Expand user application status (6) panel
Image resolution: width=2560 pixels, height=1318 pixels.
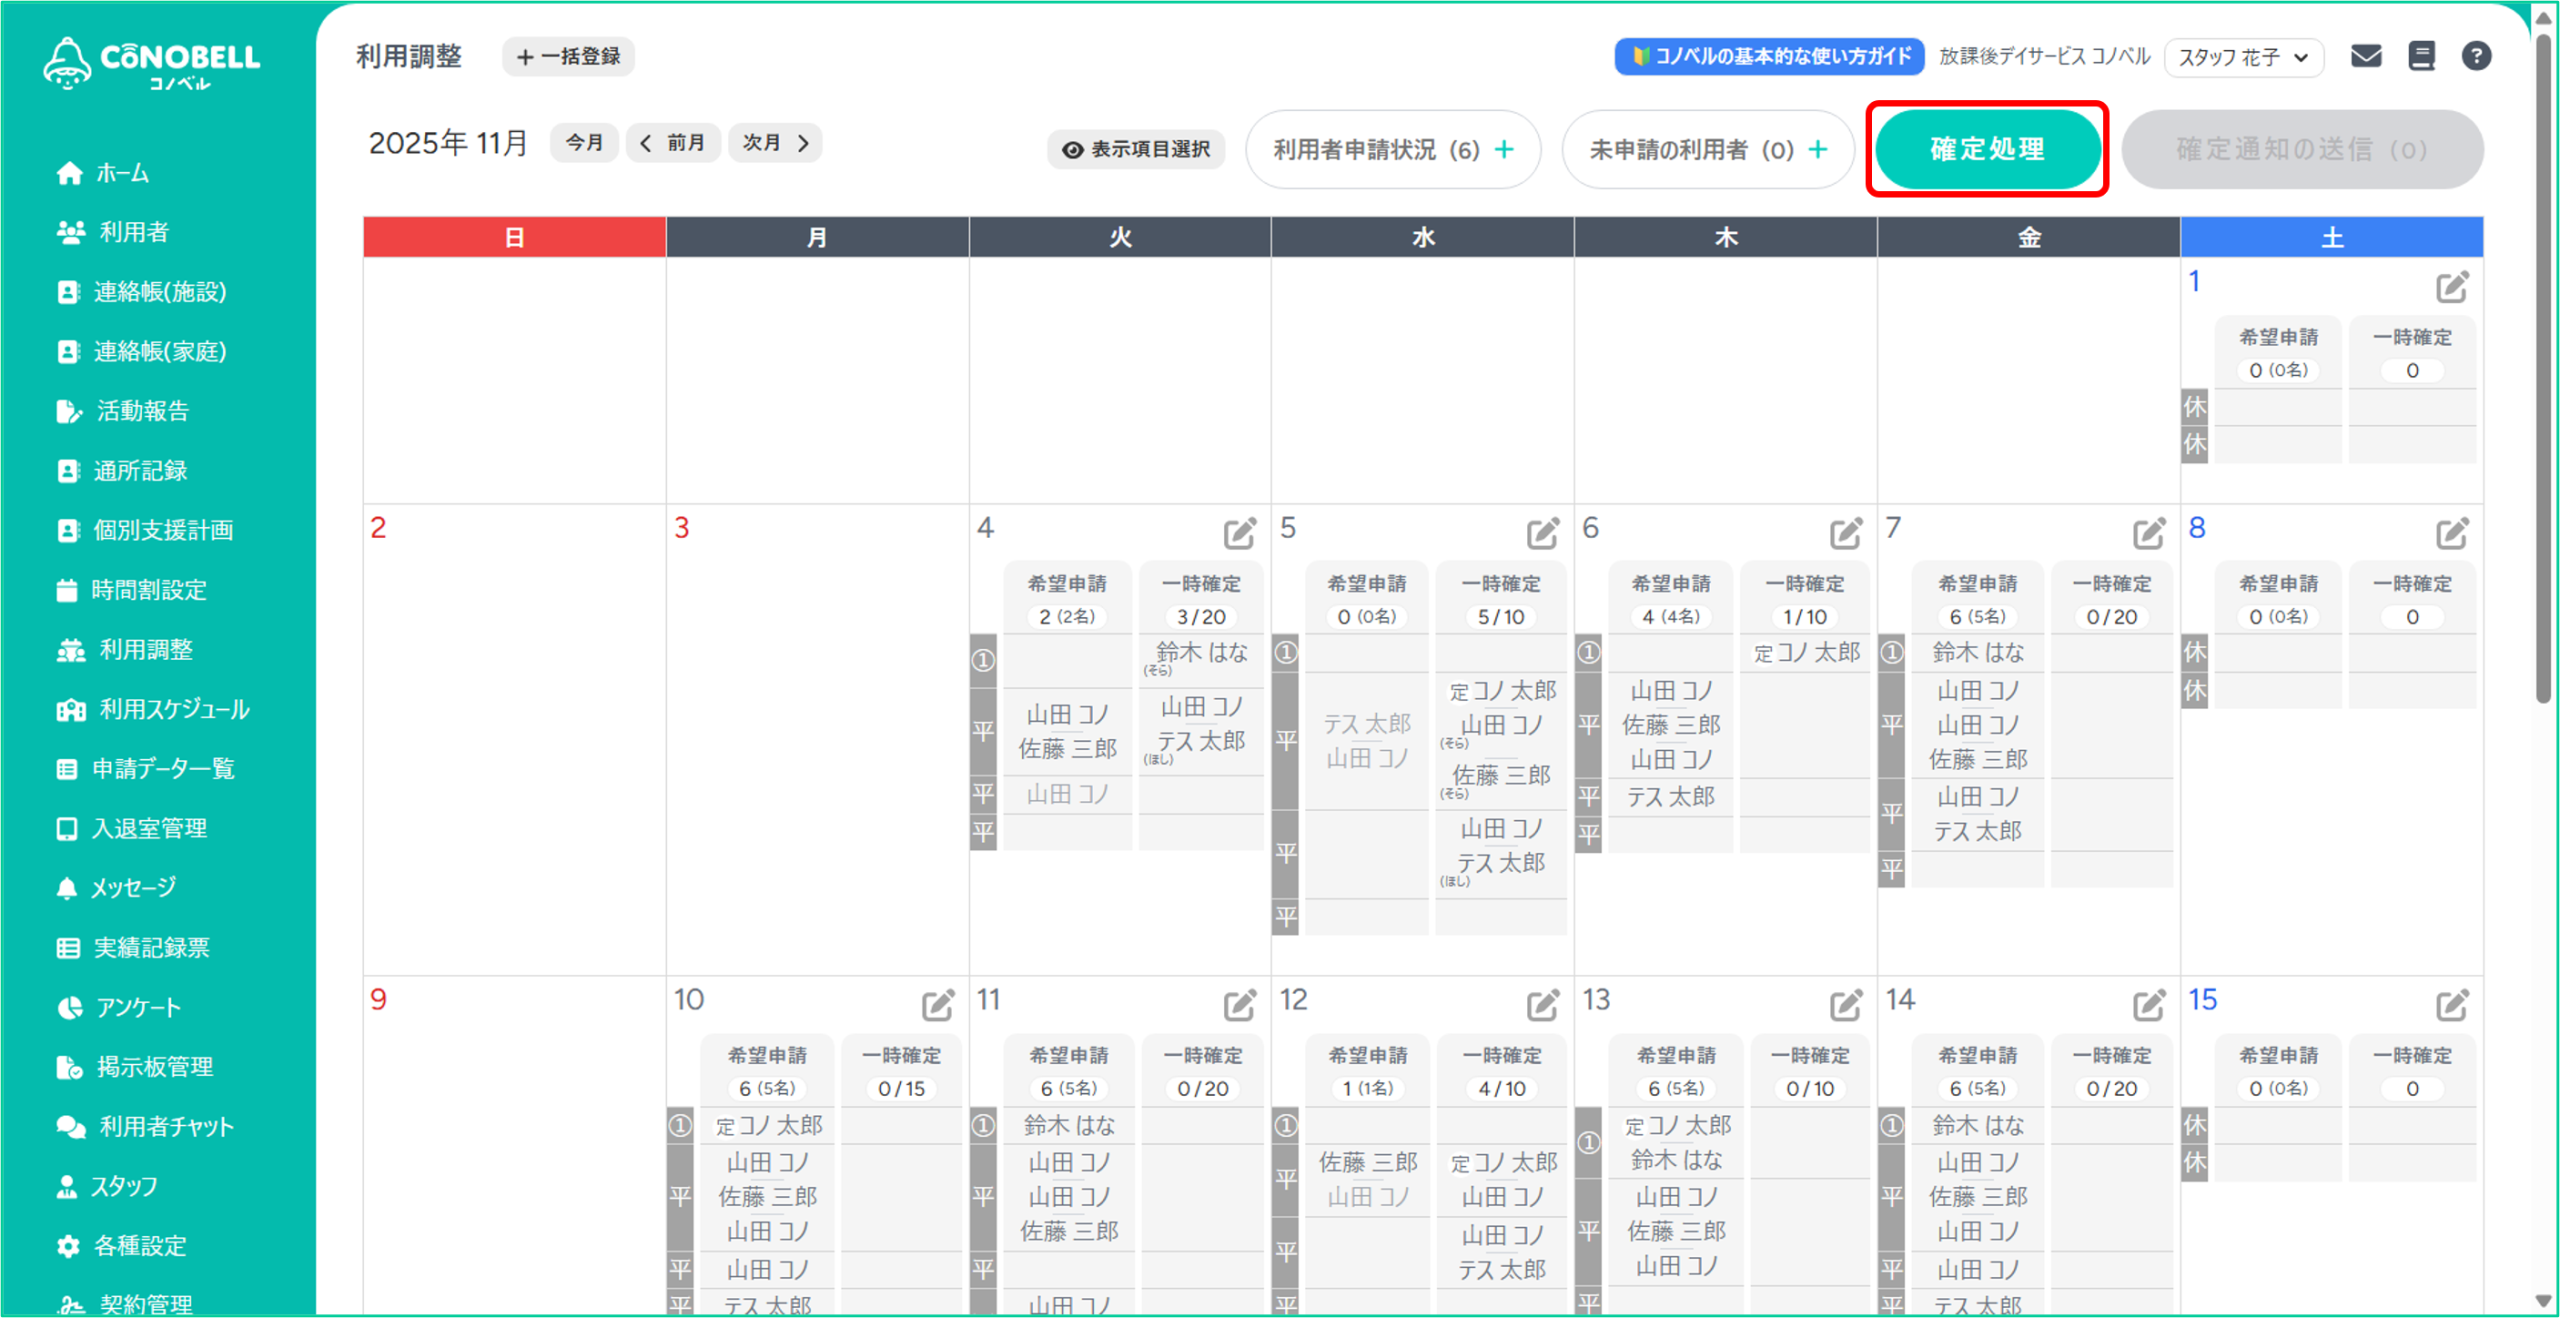pos(1393,149)
